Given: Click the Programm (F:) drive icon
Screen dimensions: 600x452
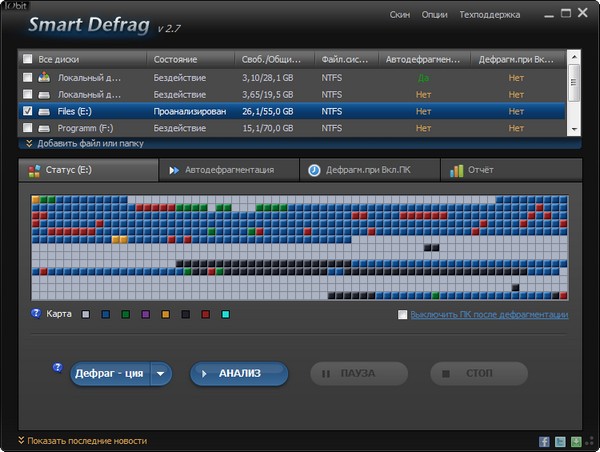Looking at the screenshot, I should point(44,129).
